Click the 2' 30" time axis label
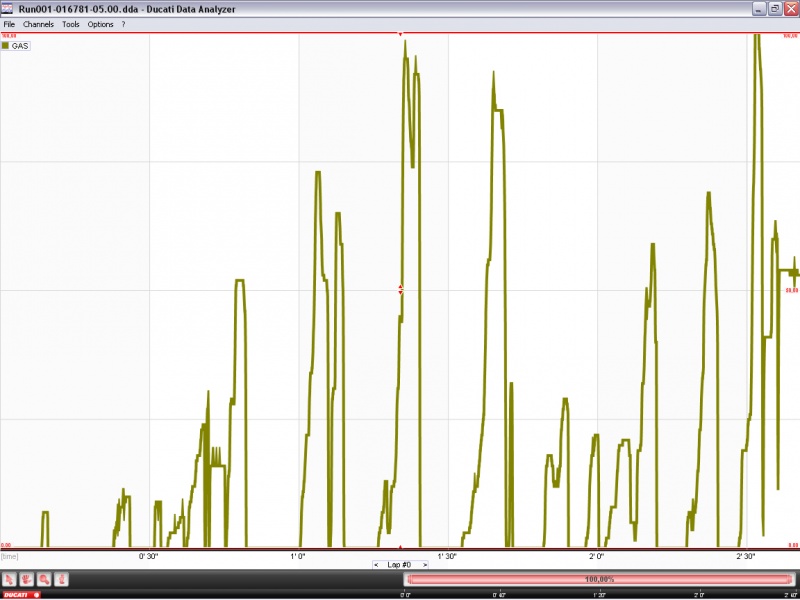800x600 pixels. tap(746, 556)
